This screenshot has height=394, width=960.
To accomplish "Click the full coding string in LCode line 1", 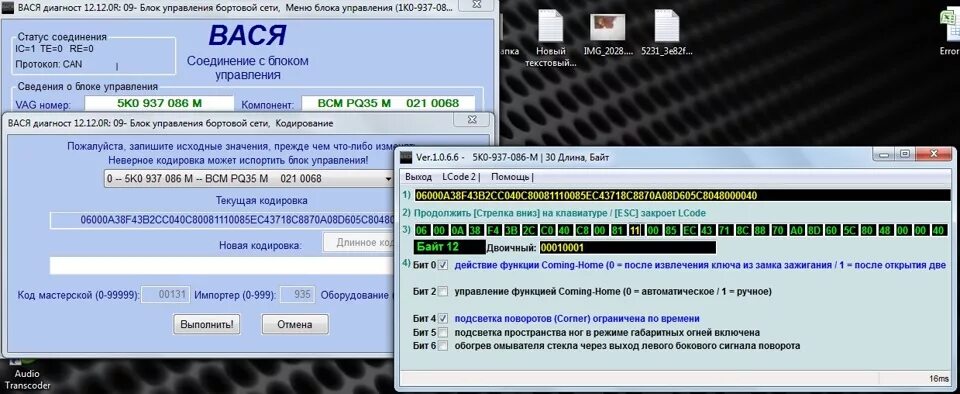I will tap(682, 196).
